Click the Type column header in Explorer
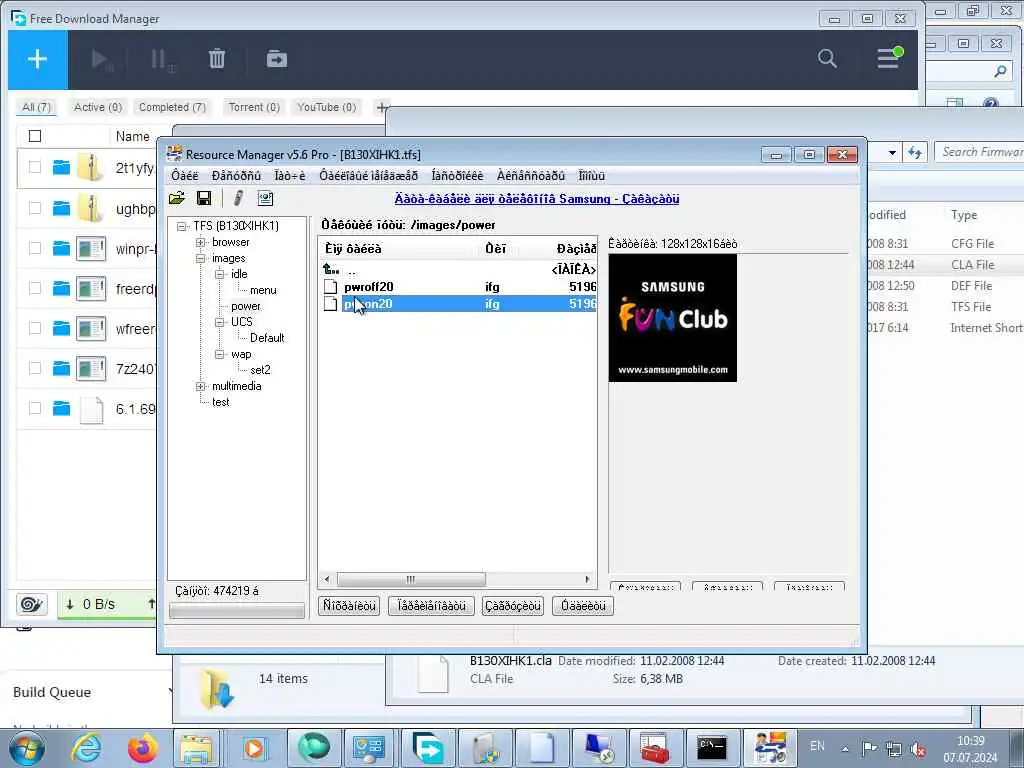1024x768 pixels. click(x=964, y=215)
